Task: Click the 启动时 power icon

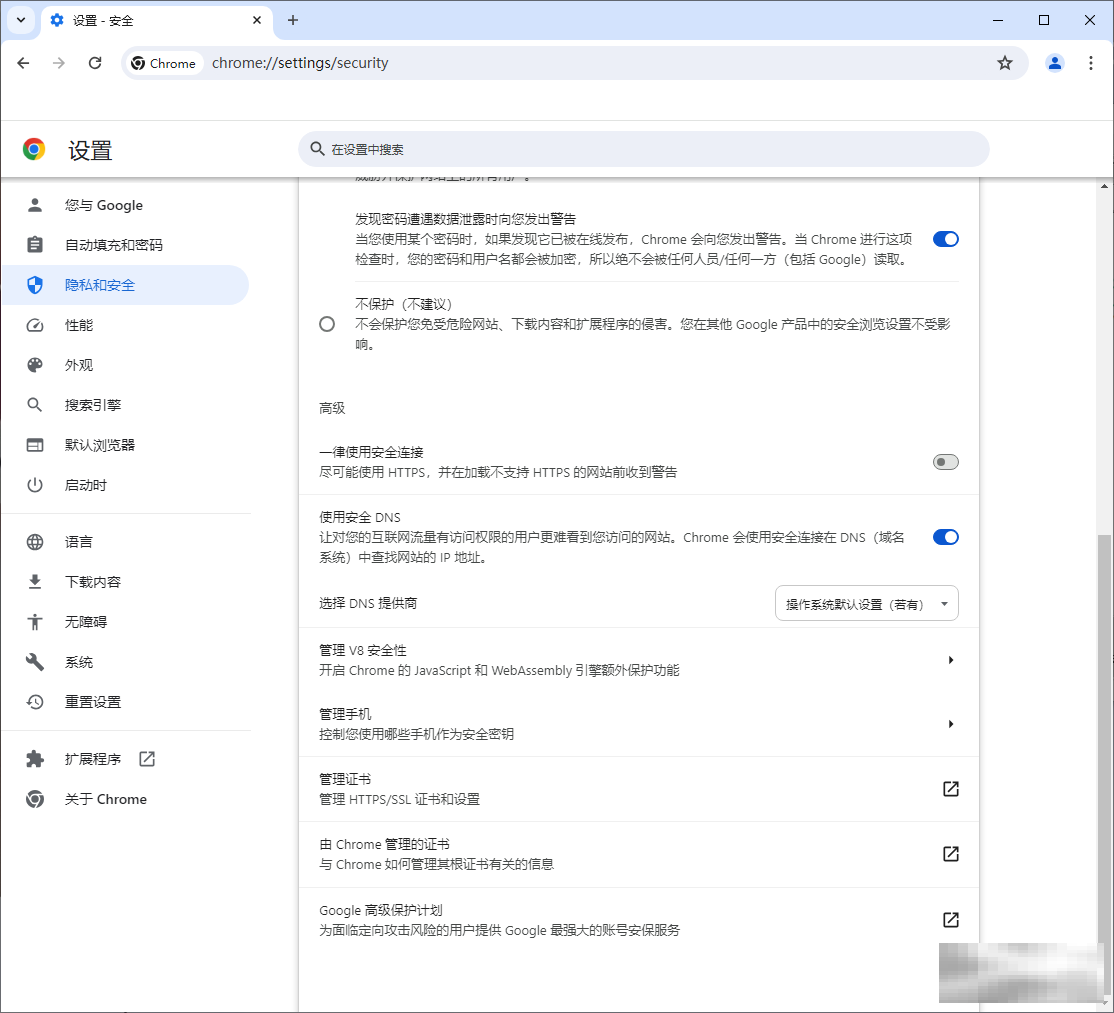Action: (x=35, y=485)
